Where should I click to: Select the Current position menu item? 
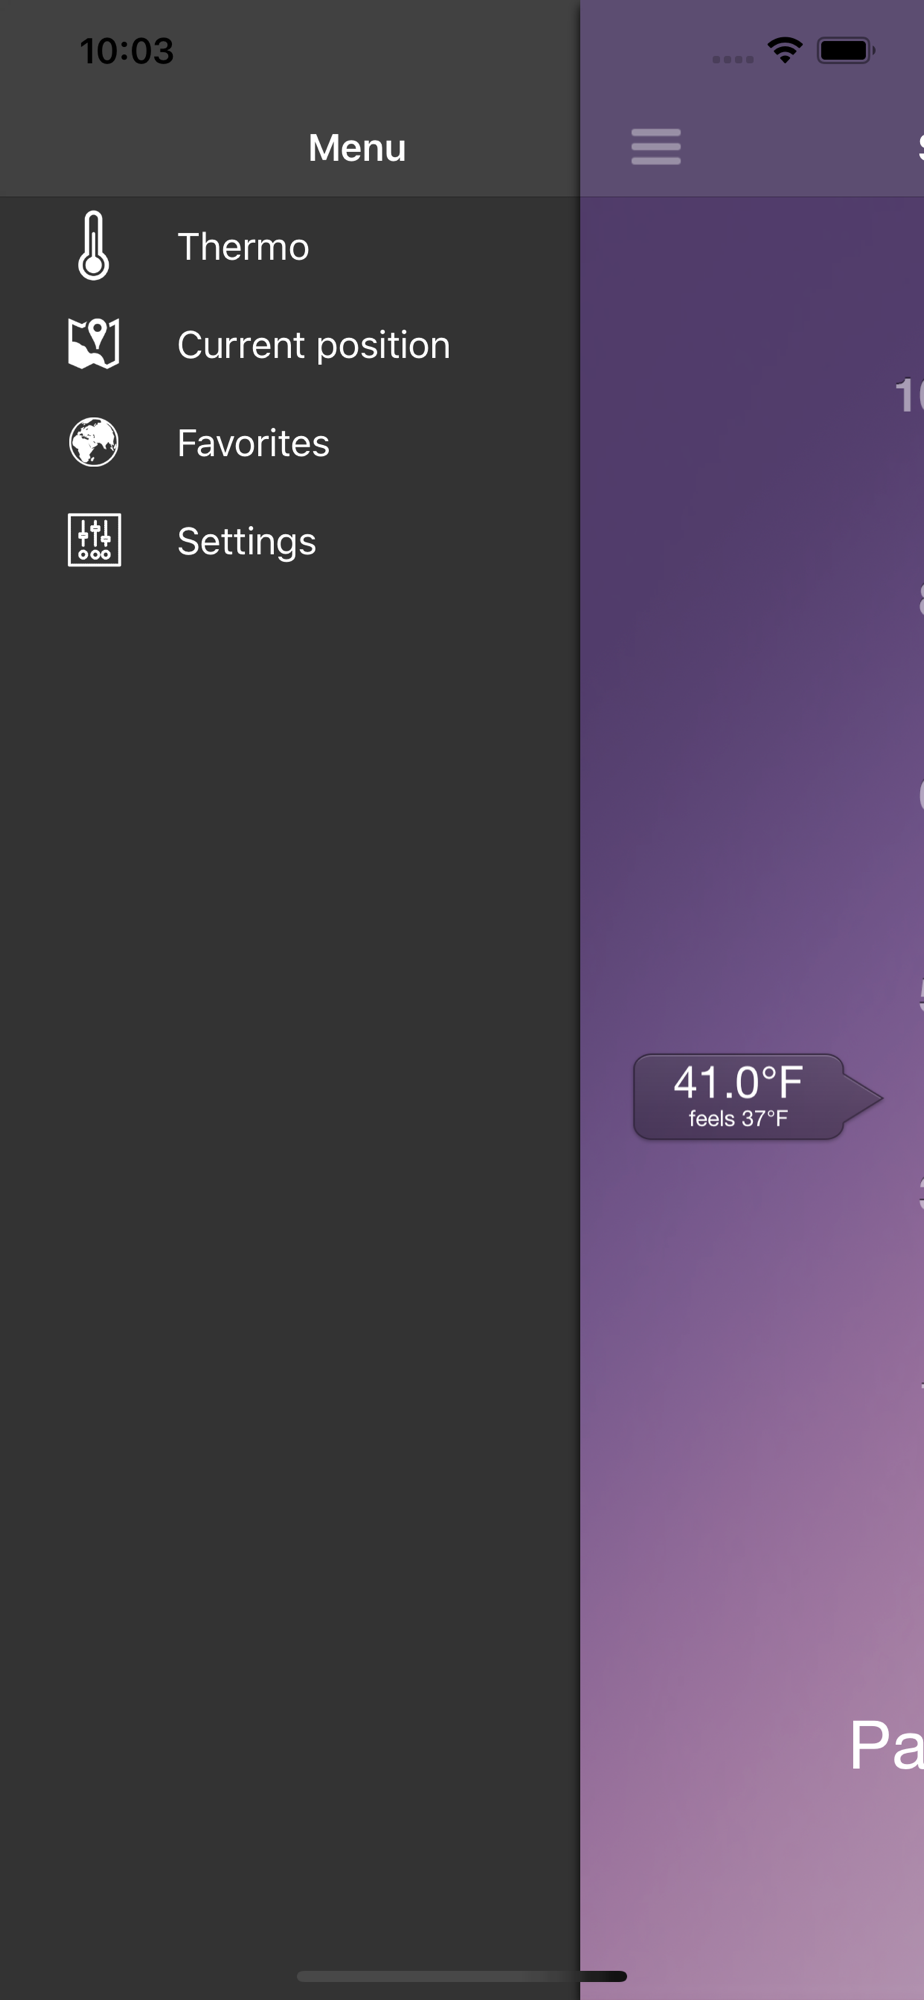(x=290, y=344)
